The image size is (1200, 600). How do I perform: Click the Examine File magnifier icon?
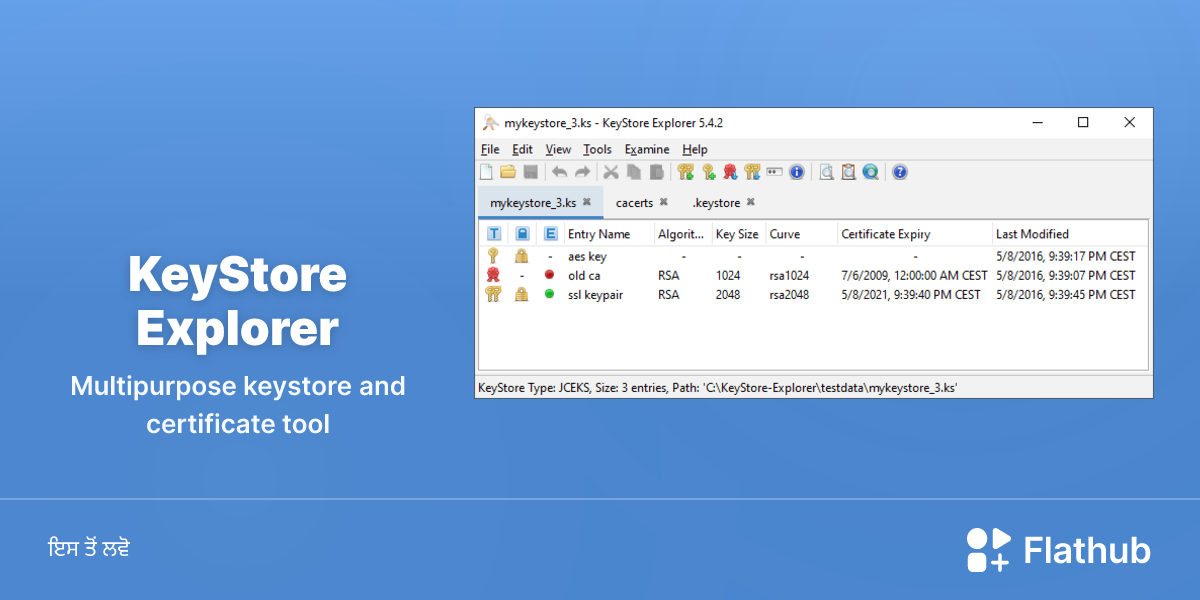pos(826,172)
